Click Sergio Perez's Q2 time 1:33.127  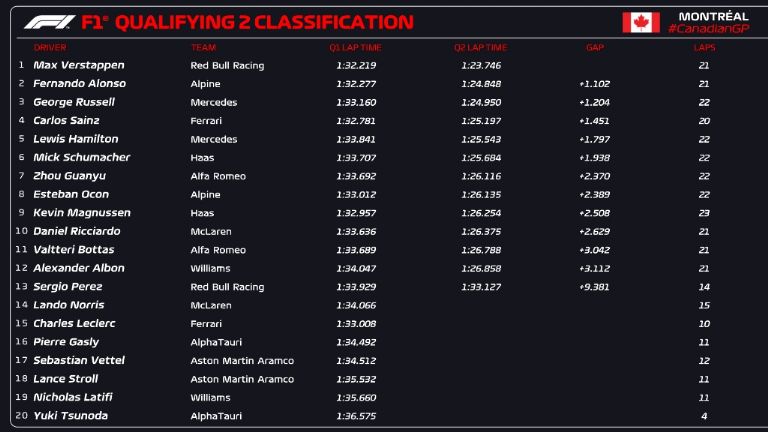click(x=480, y=287)
